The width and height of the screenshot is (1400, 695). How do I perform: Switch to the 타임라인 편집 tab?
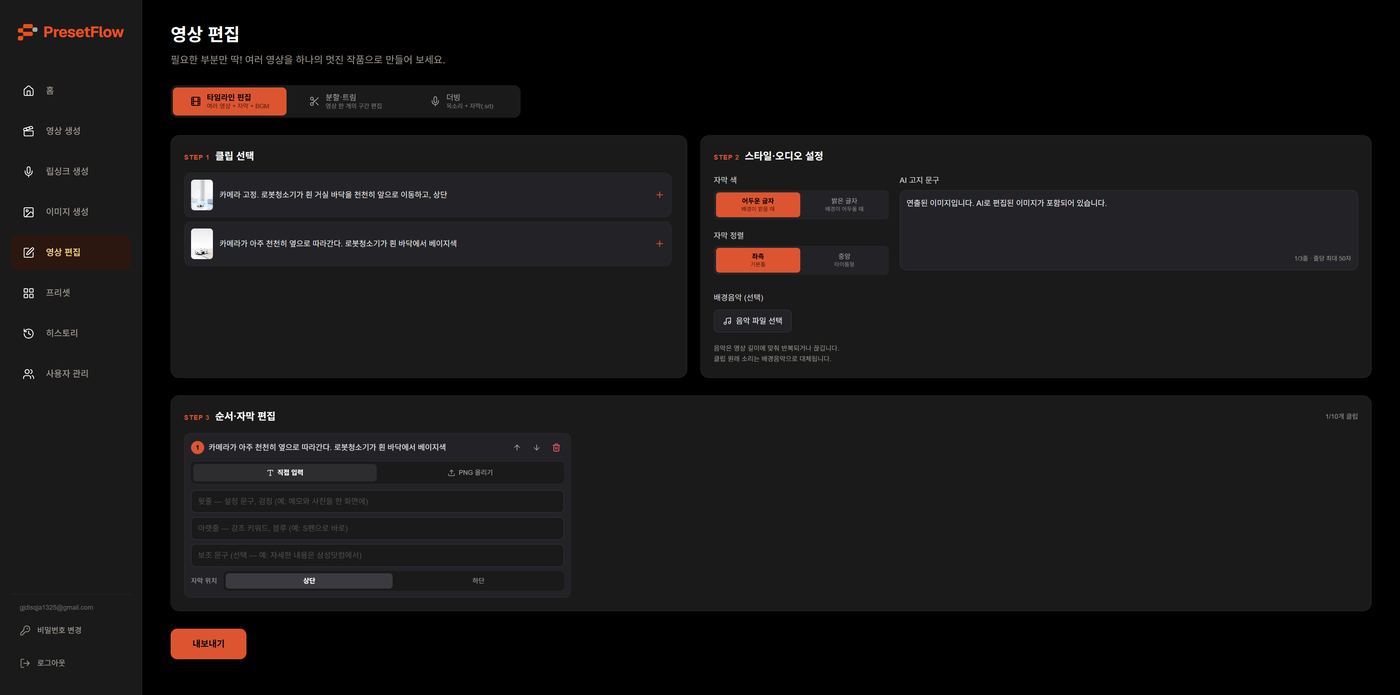[x=229, y=101]
